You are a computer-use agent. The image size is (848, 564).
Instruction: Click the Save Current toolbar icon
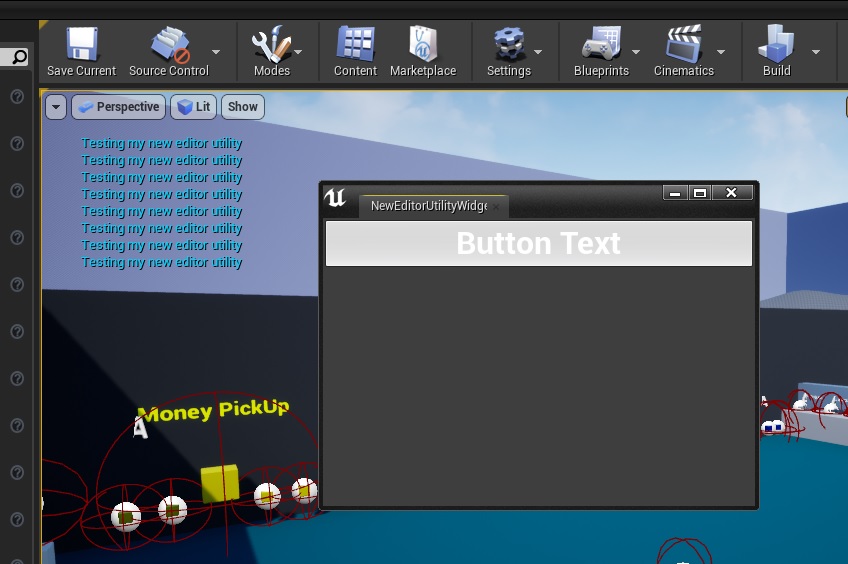pos(81,45)
